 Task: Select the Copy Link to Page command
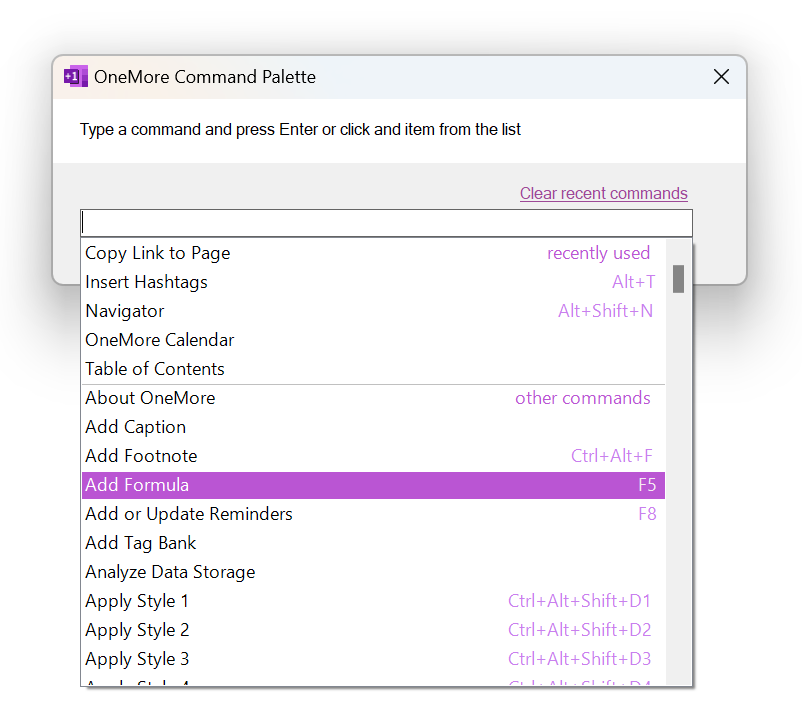click(x=157, y=253)
